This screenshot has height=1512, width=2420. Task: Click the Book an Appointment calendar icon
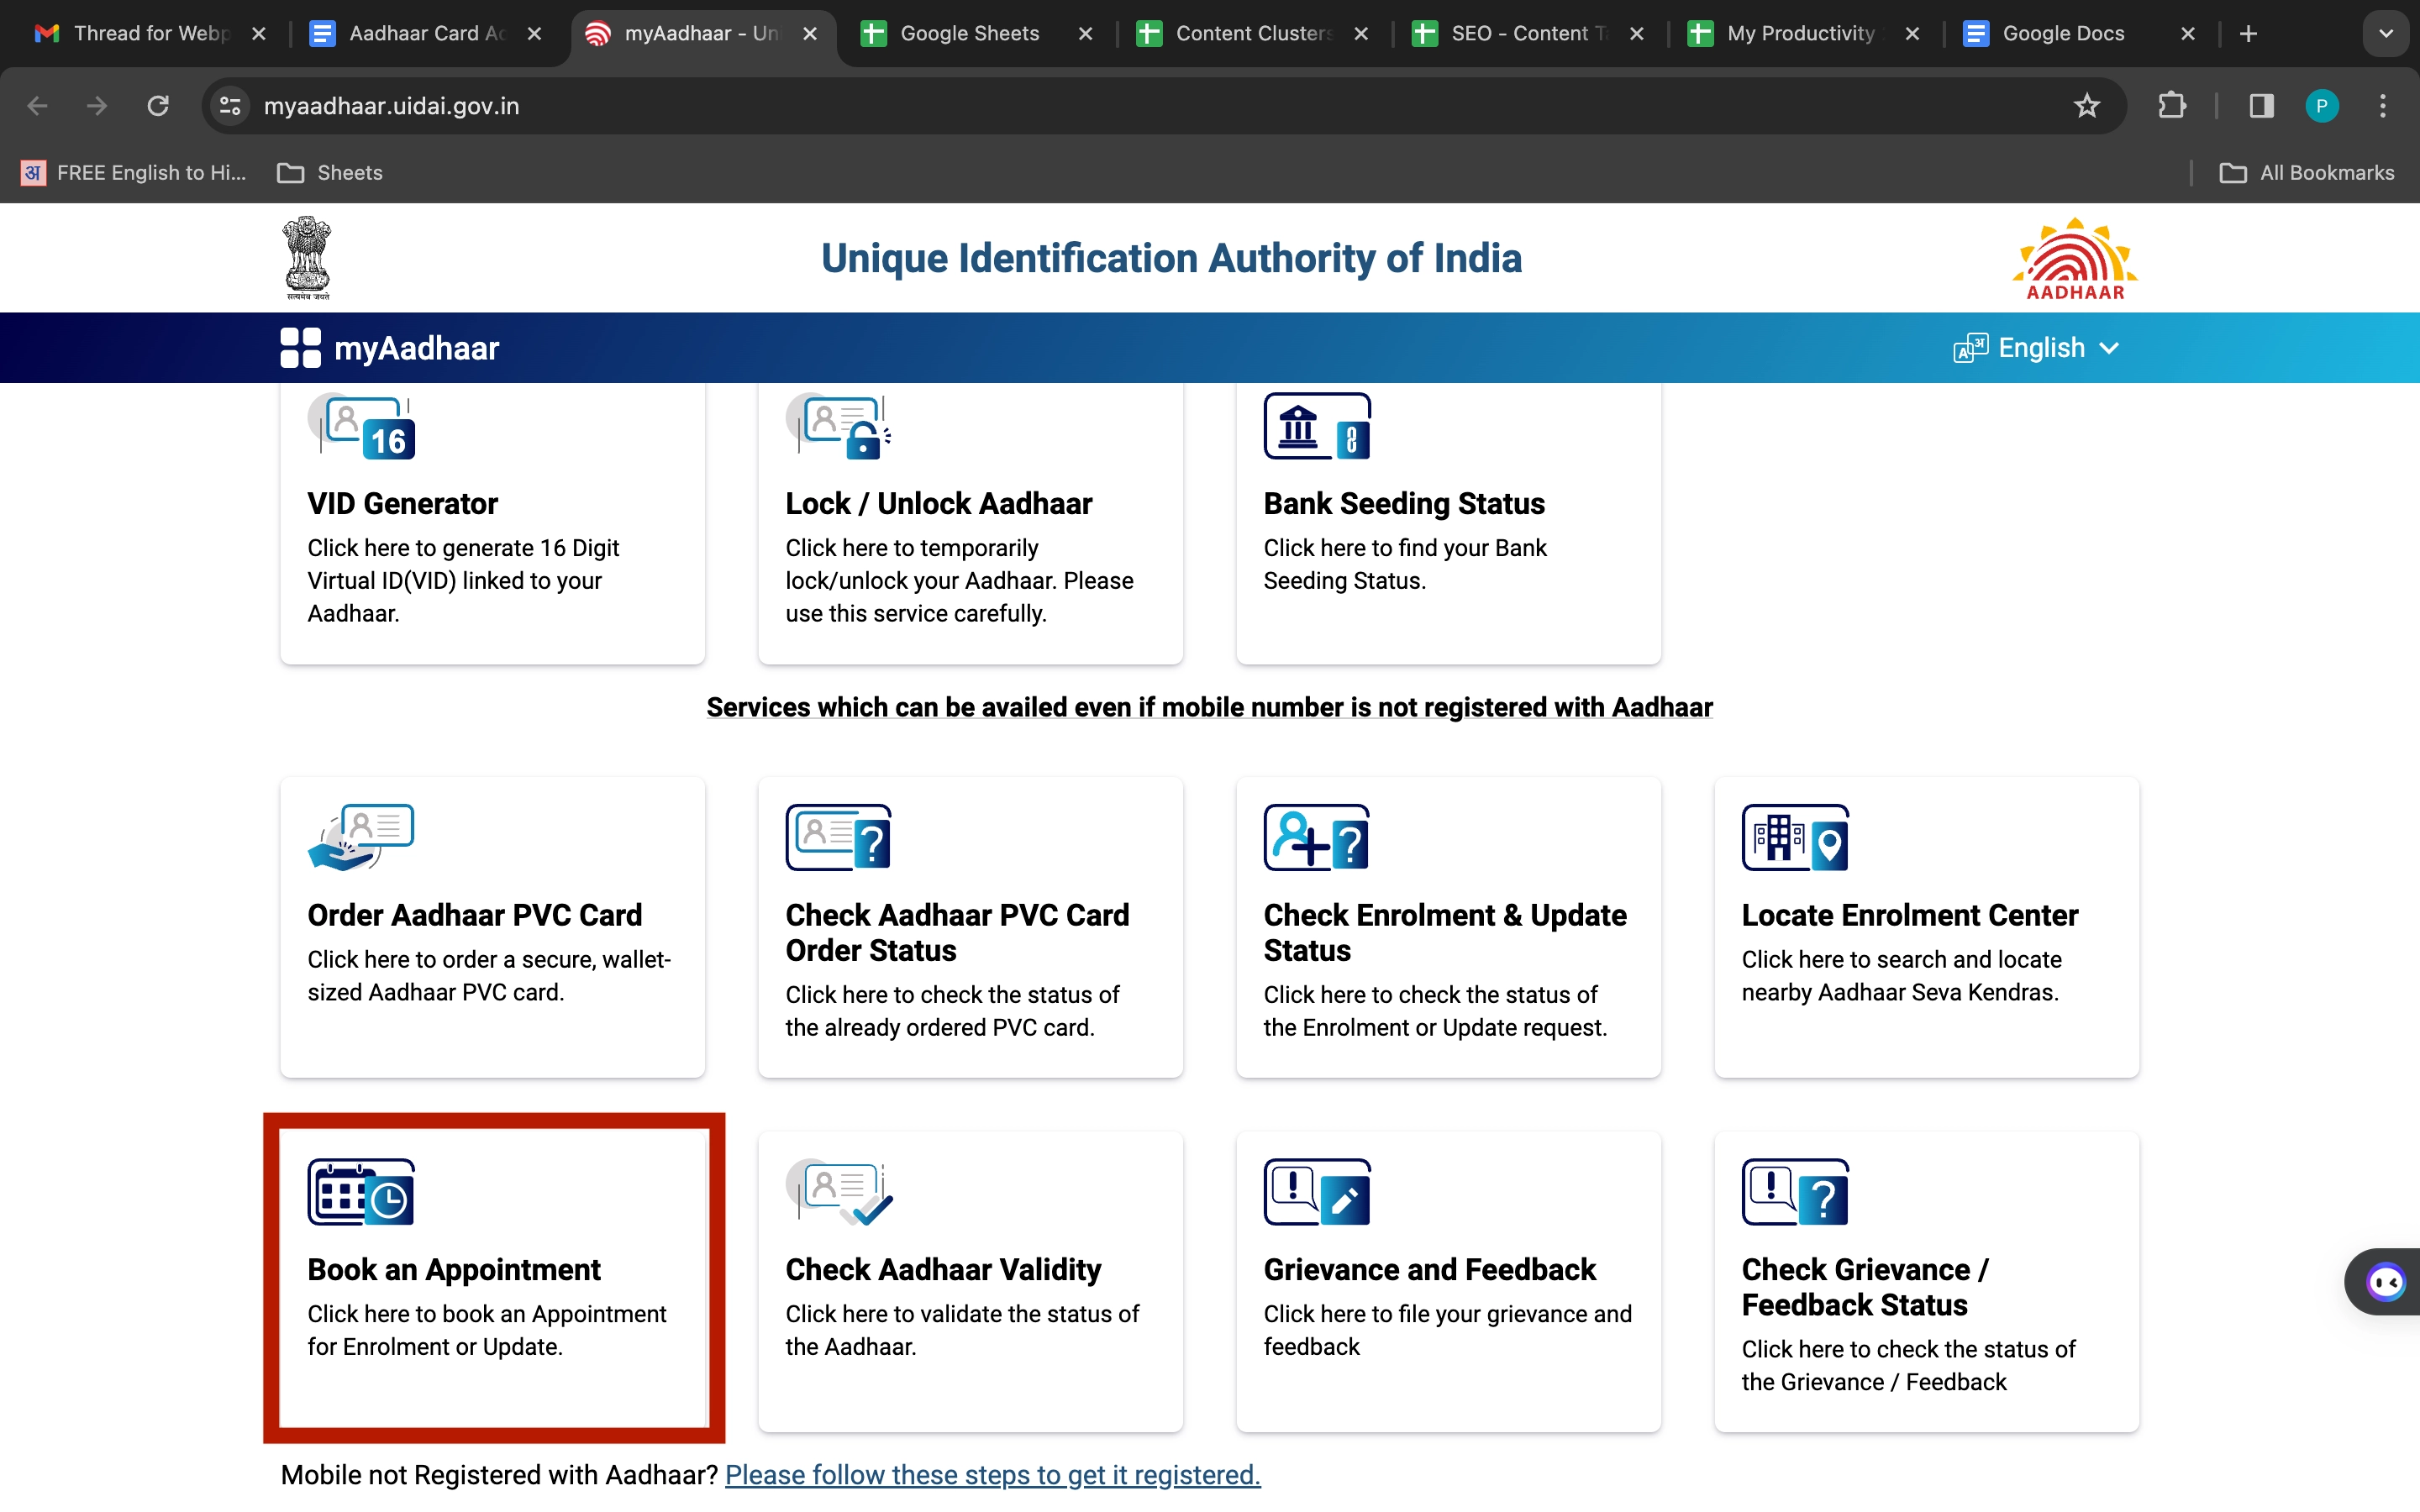[x=360, y=1192]
